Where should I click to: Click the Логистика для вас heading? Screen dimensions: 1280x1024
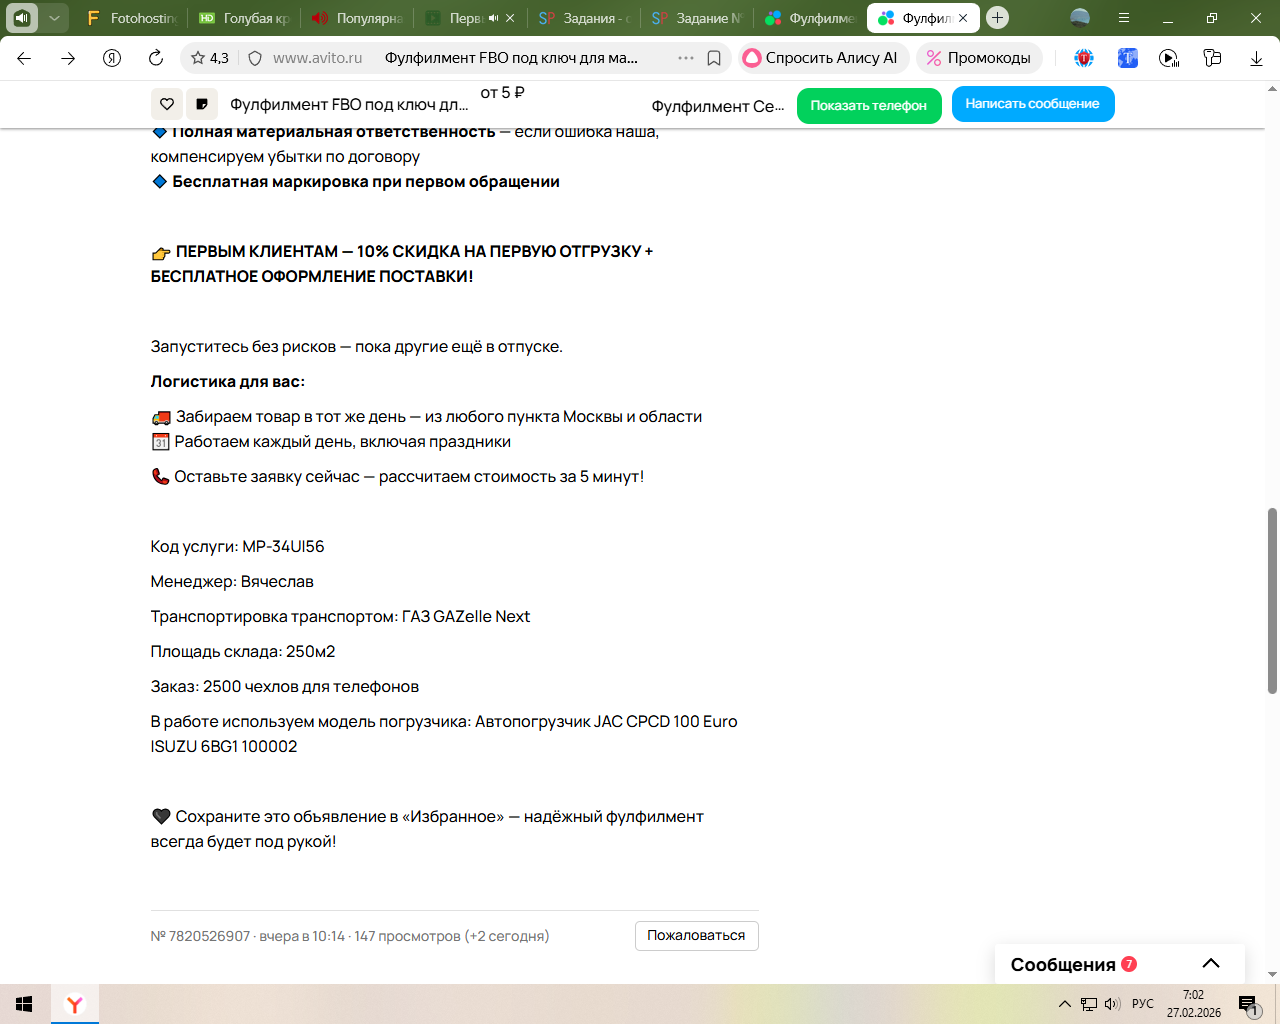(x=228, y=382)
